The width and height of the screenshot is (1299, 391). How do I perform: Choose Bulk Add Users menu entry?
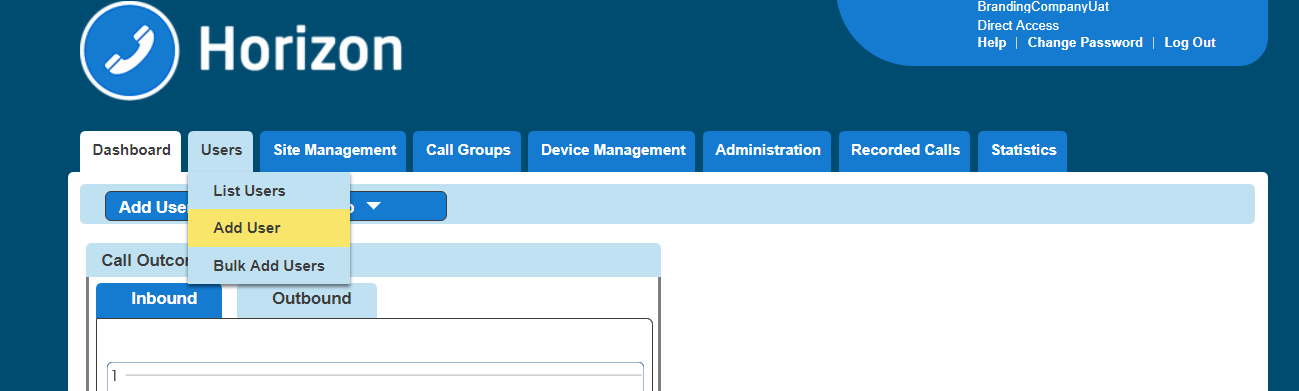(269, 266)
